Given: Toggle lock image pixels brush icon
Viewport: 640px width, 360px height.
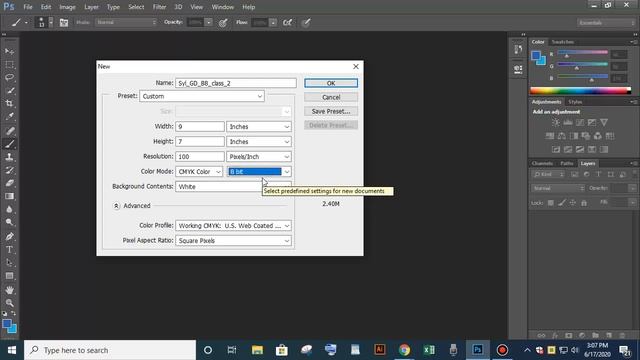Looking at the screenshot, I should tap(562, 202).
